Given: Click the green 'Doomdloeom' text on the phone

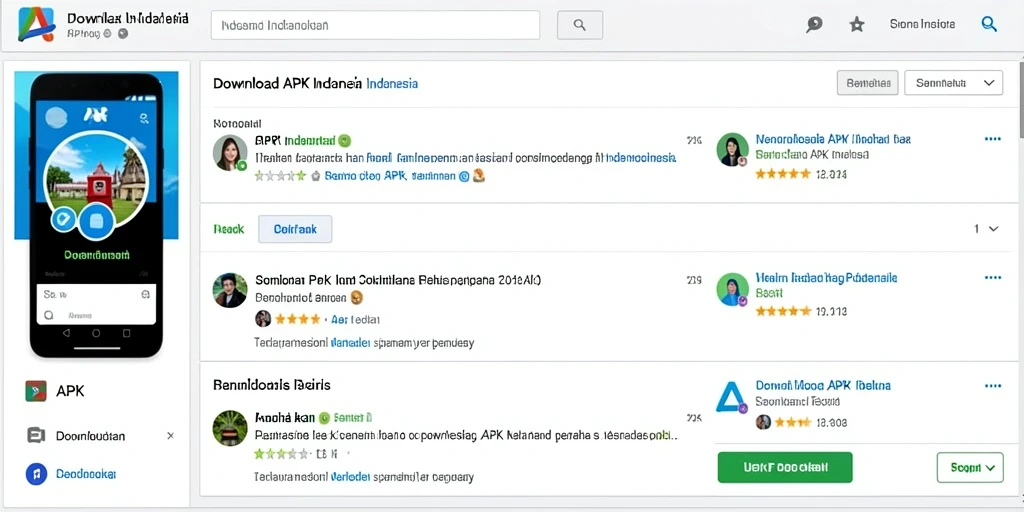Looking at the screenshot, I should point(97,255).
